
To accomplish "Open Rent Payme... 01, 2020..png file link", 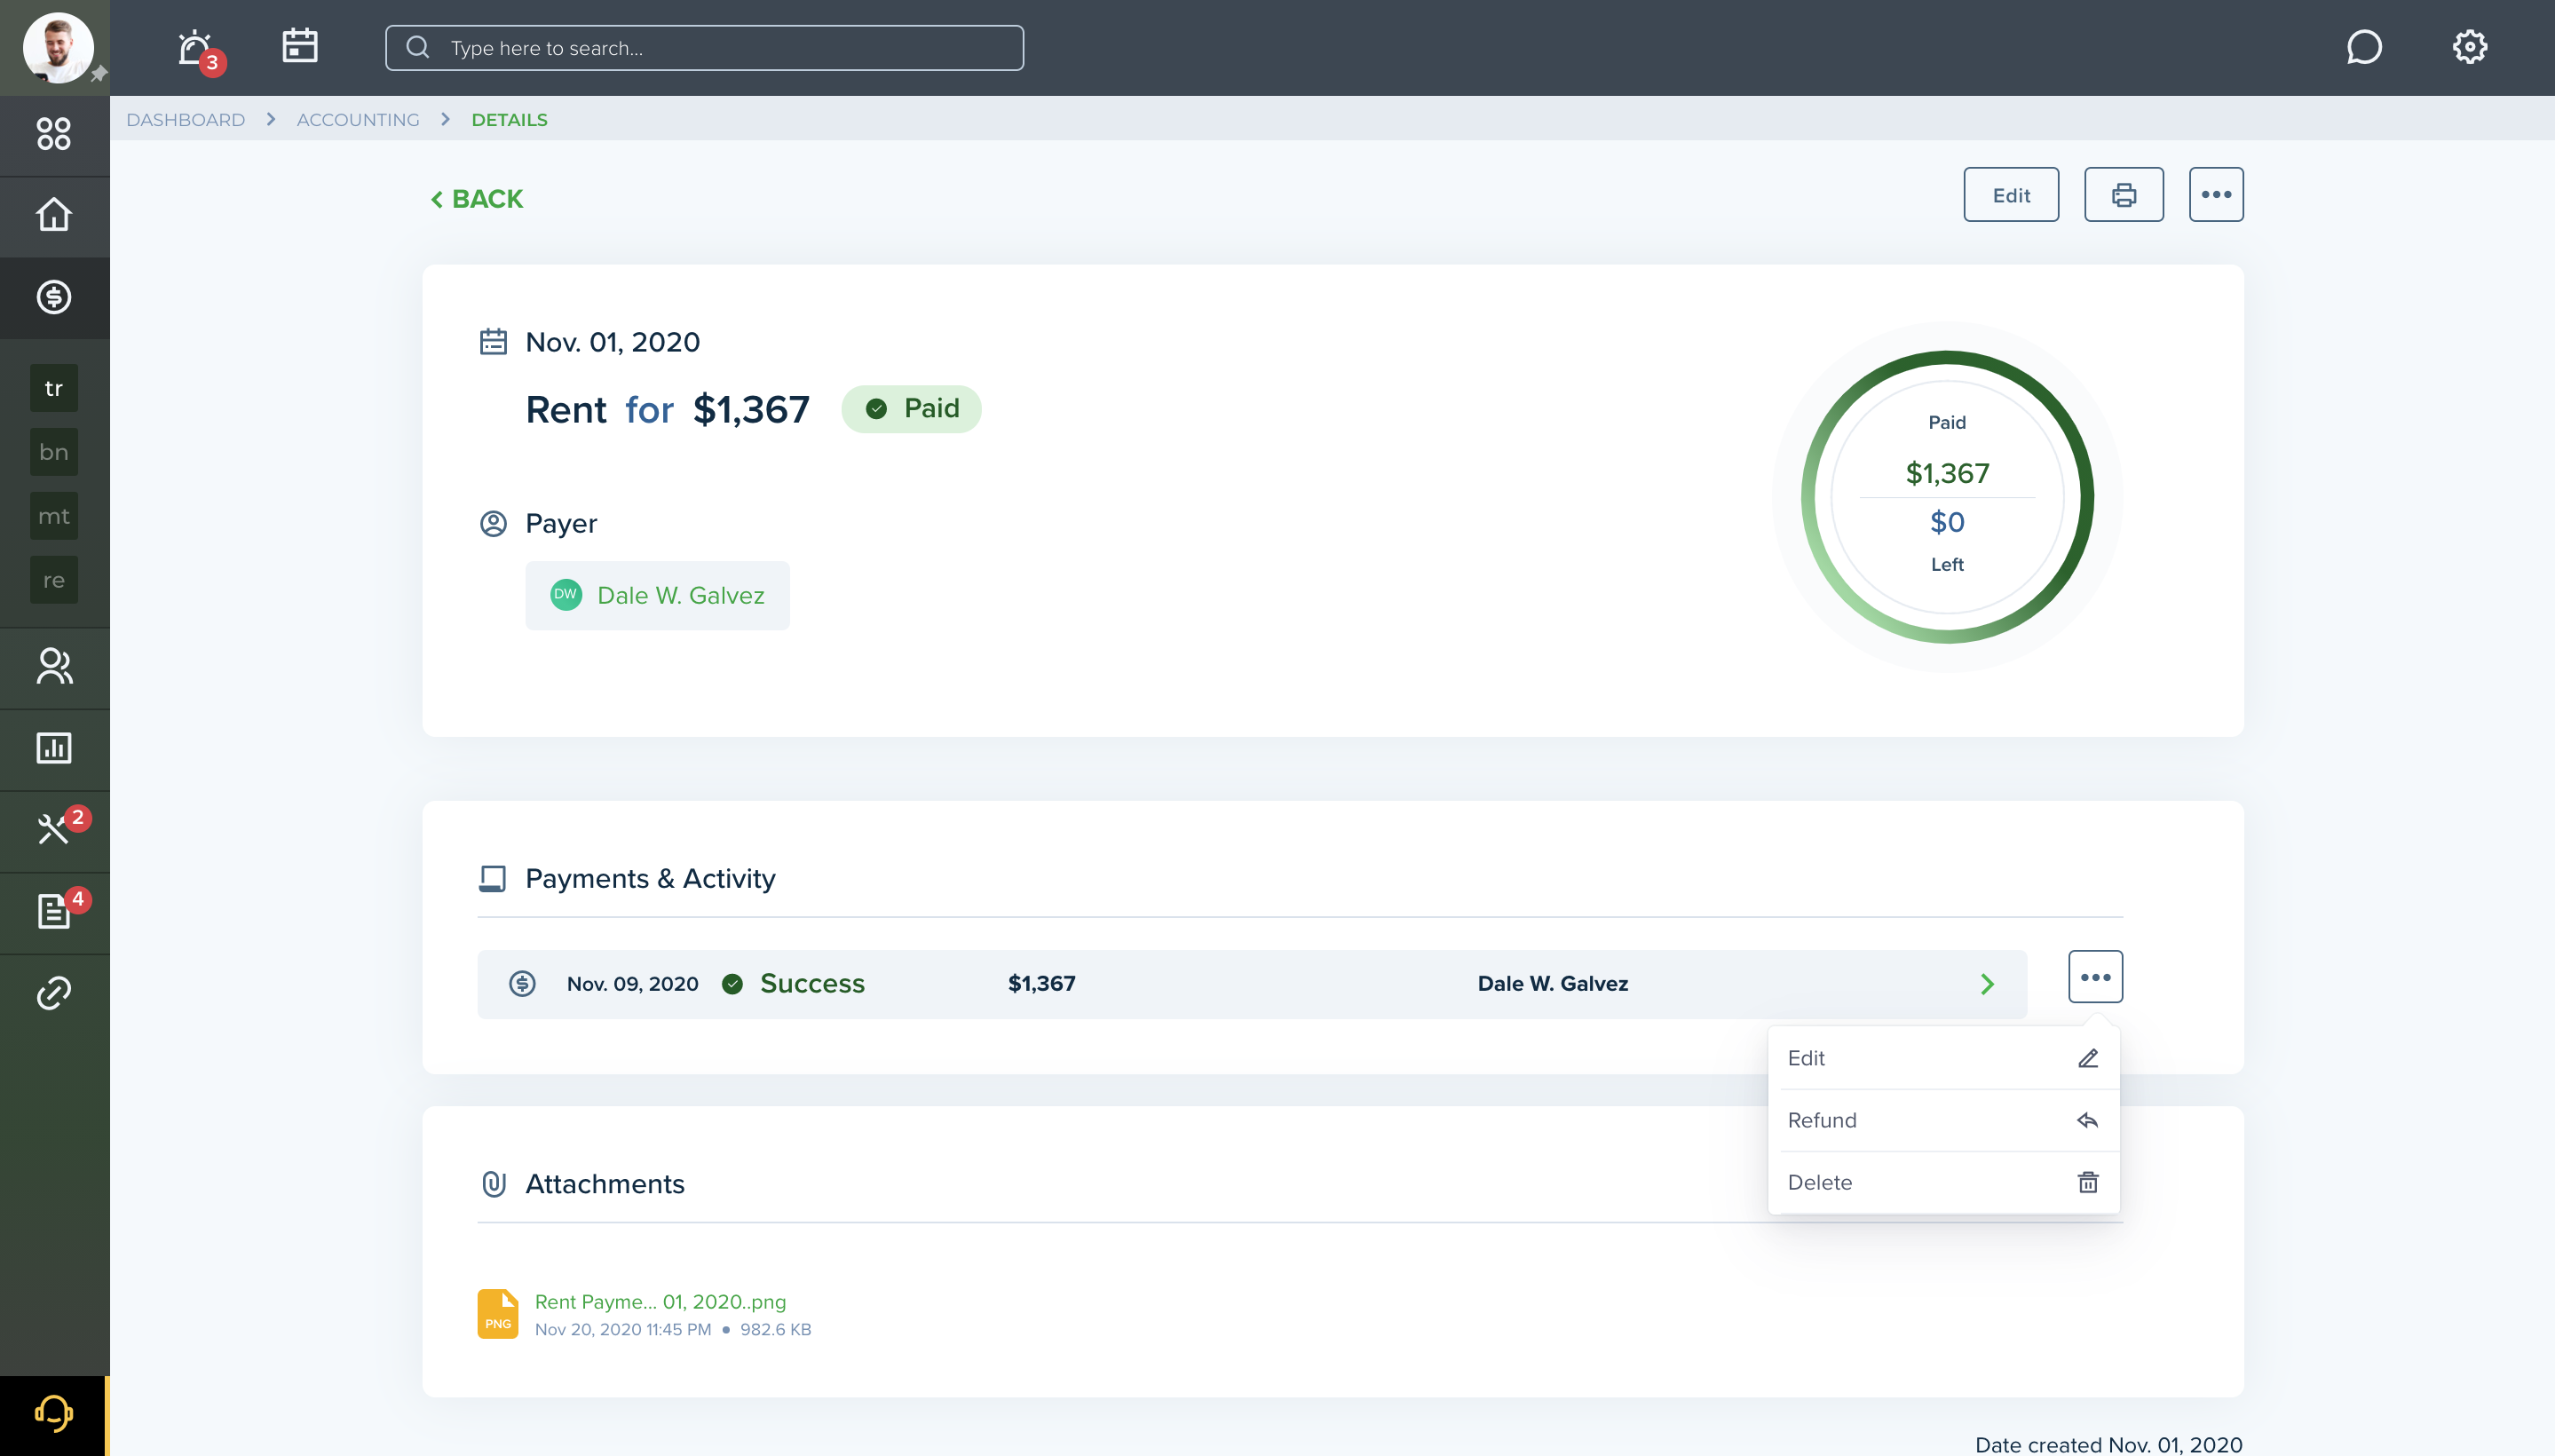I will [661, 1302].
